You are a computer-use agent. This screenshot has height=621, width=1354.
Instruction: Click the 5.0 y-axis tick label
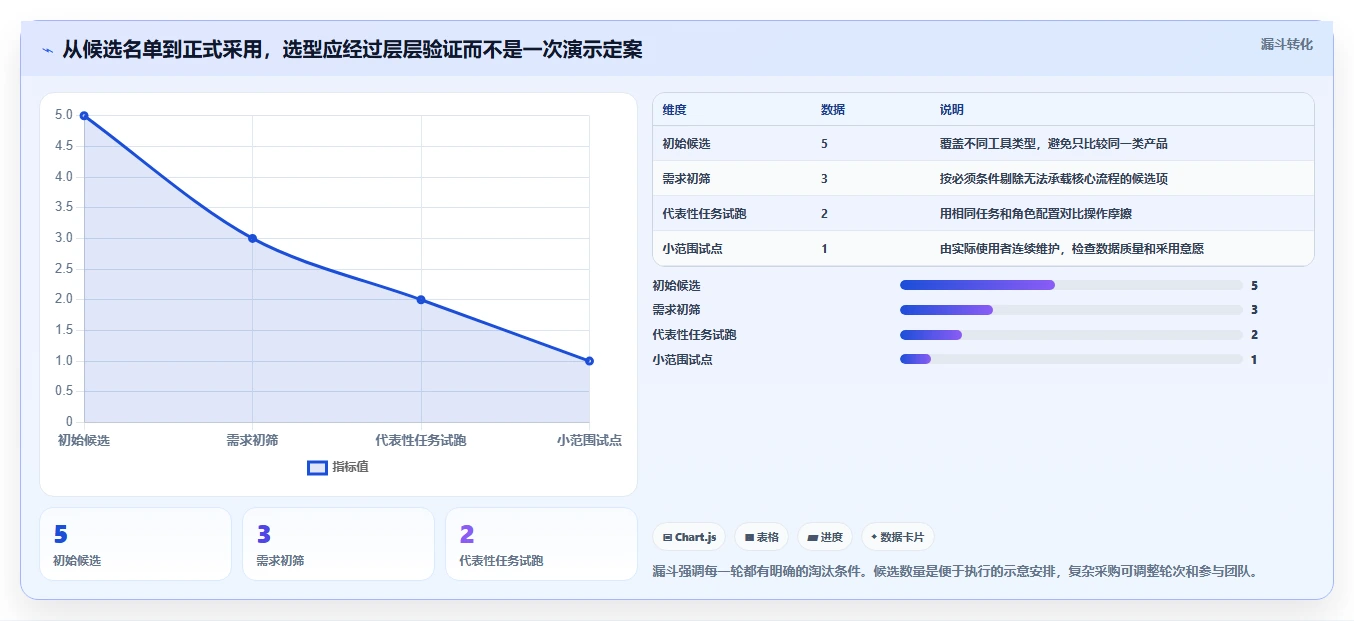(x=64, y=116)
